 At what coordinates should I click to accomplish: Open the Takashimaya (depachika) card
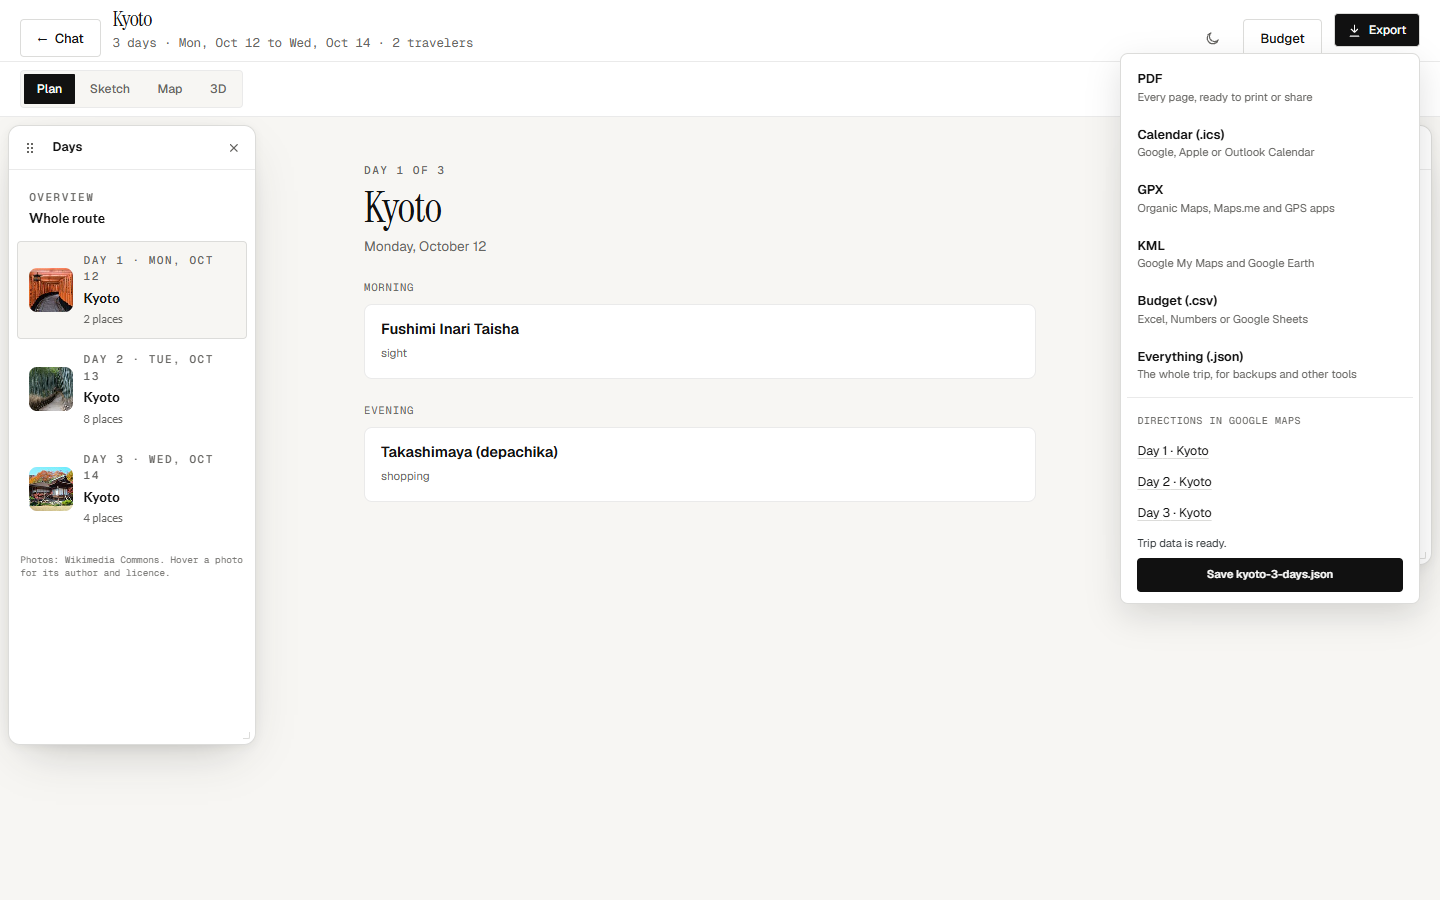point(700,465)
